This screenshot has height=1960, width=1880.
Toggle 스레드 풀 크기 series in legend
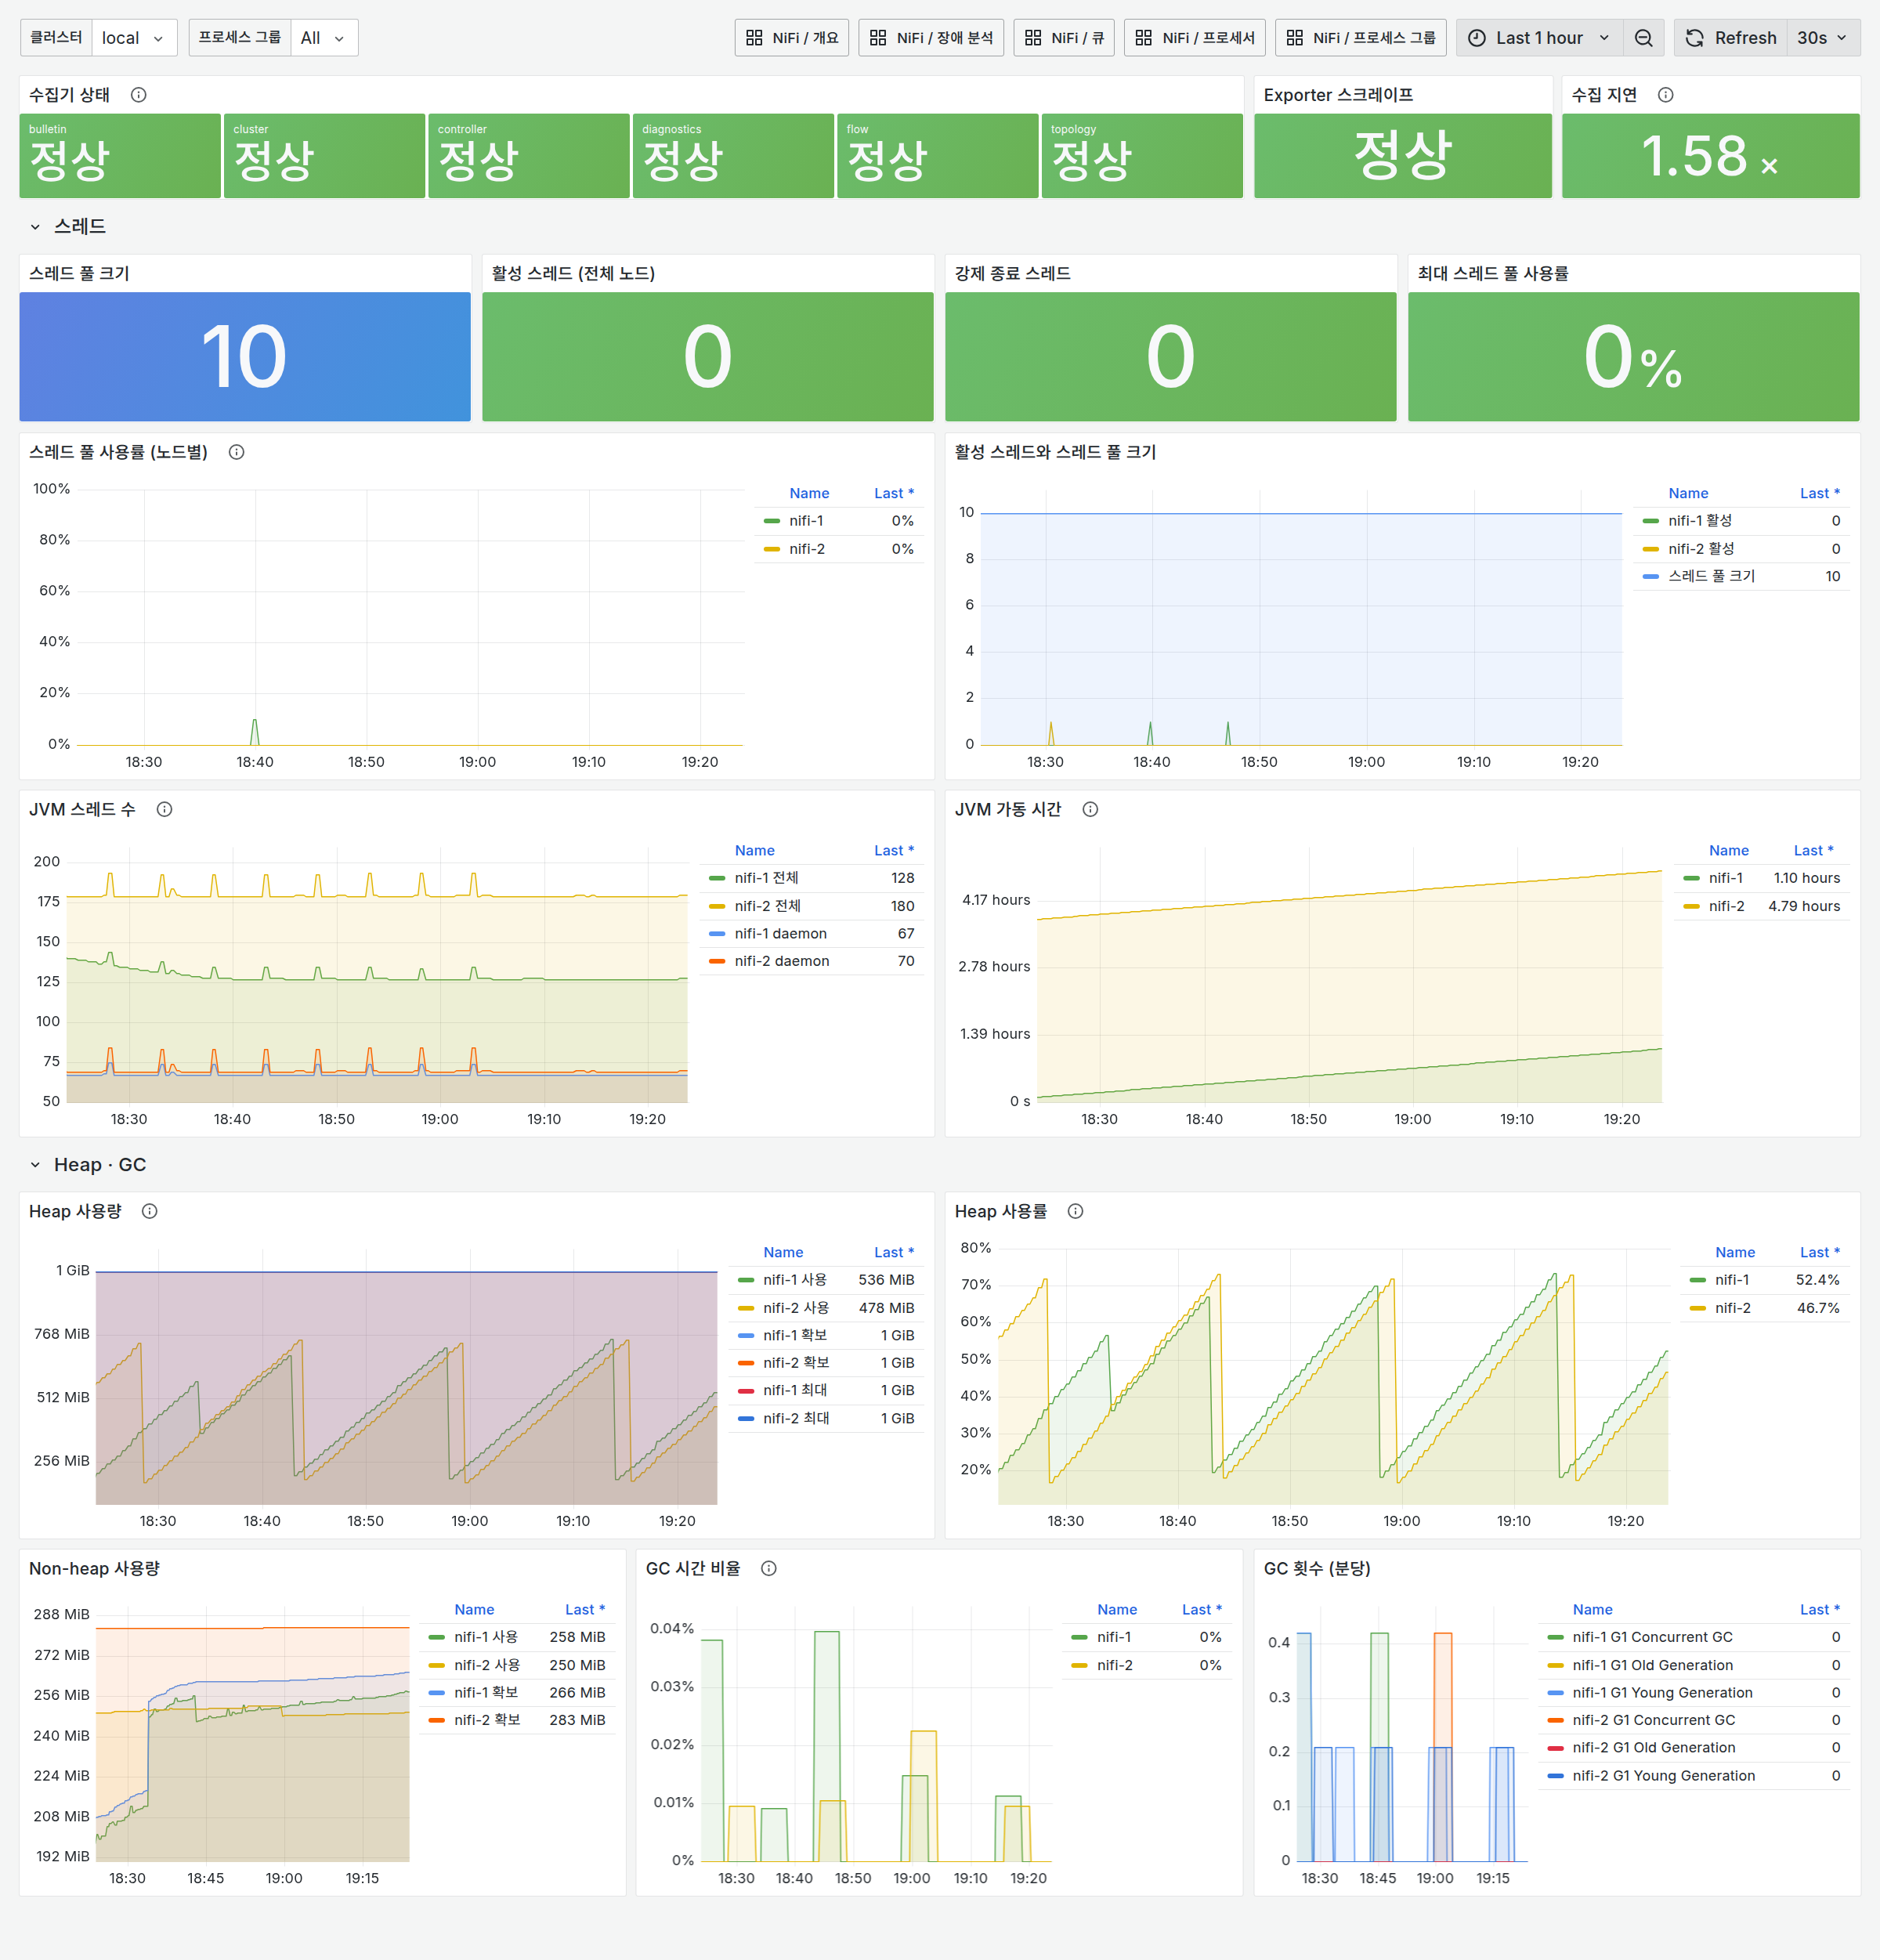tap(1711, 576)
